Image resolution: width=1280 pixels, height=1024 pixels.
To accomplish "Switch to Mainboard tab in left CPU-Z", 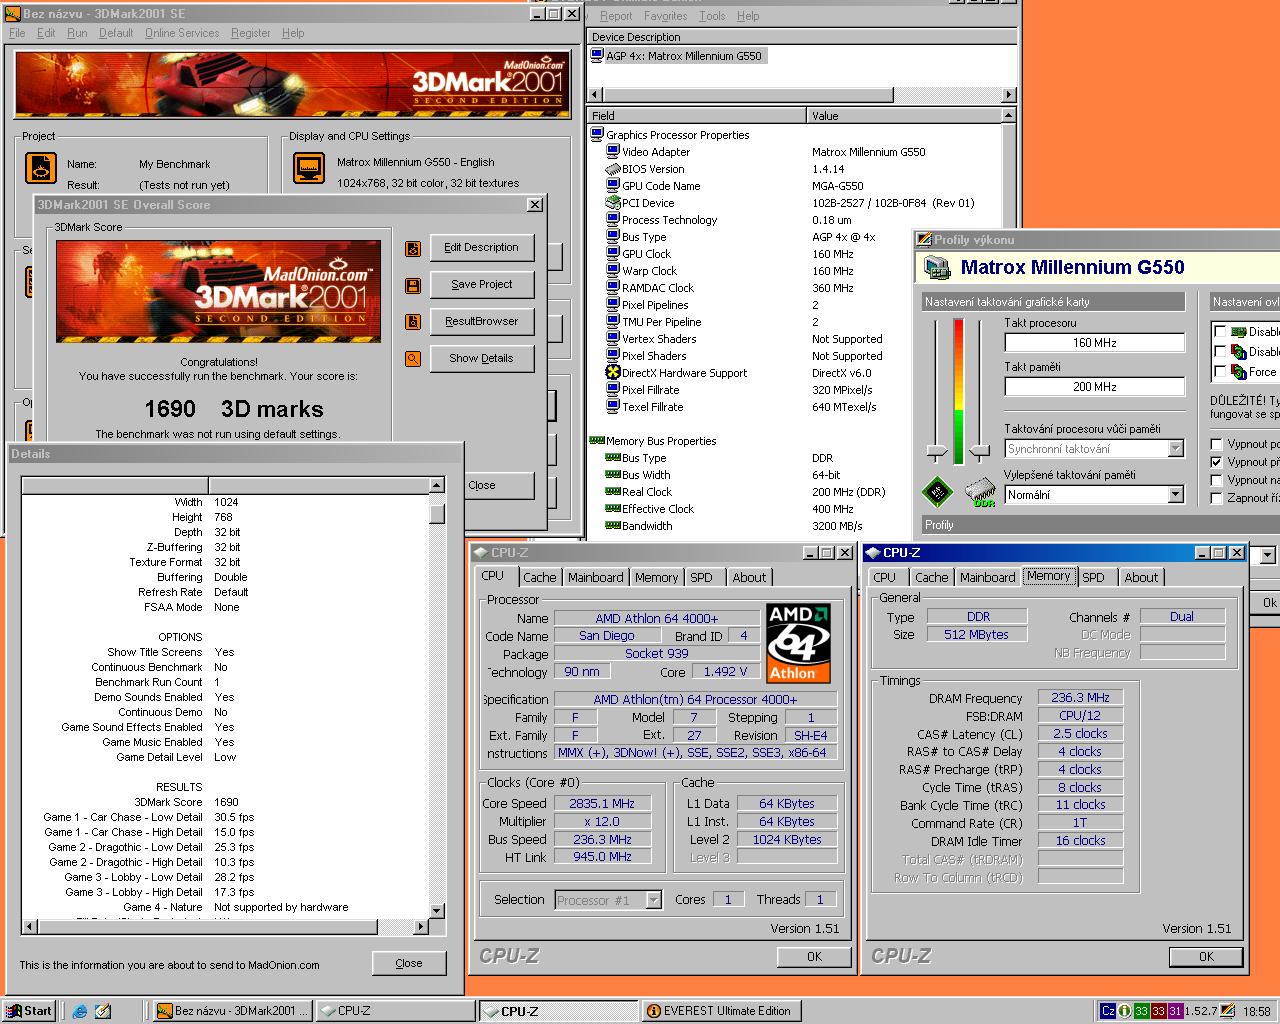I will click(595, 577).
